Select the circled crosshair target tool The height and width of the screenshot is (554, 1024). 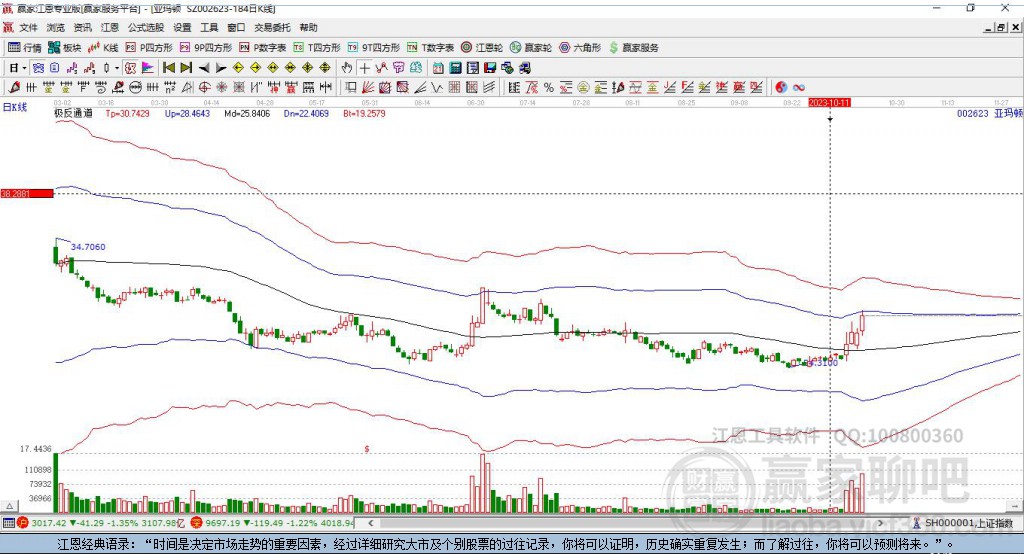click(x=204, y=88)
